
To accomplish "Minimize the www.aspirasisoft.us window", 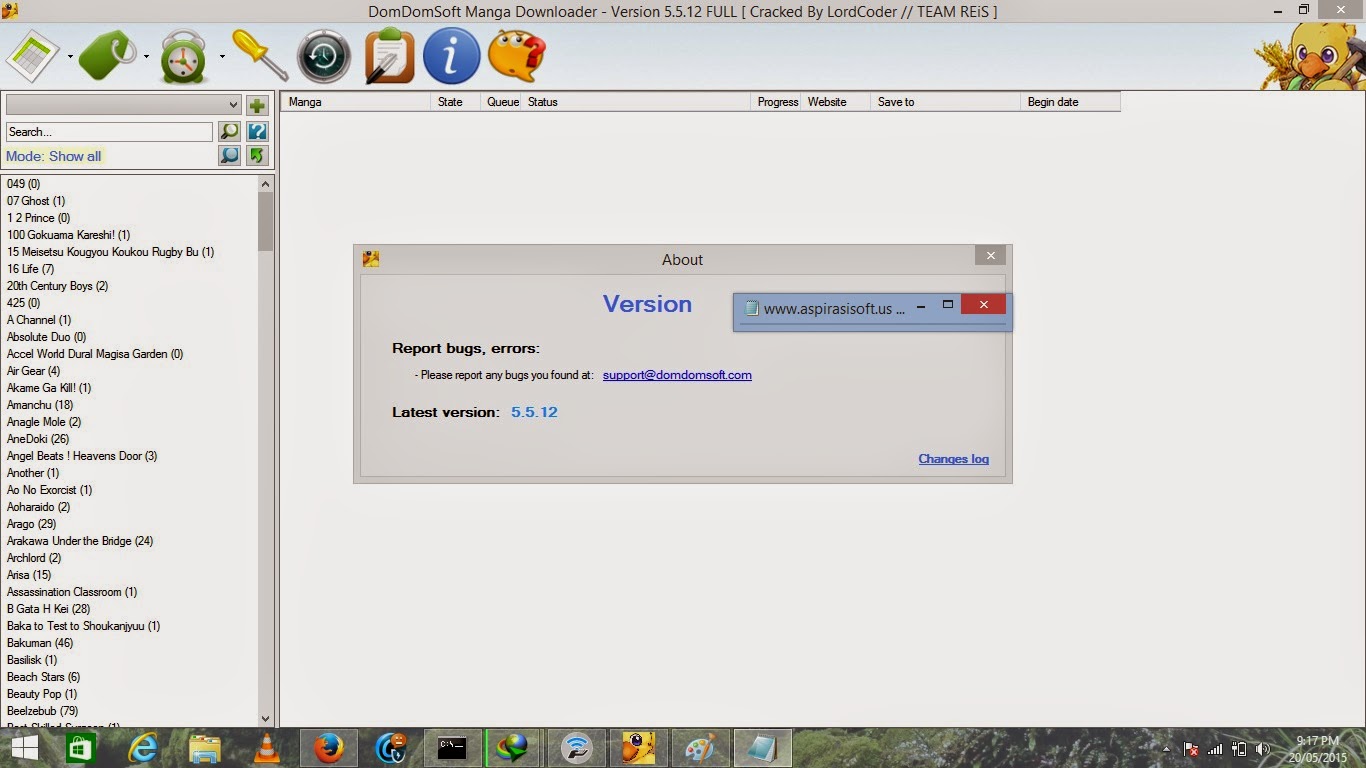I will point(921,306).
